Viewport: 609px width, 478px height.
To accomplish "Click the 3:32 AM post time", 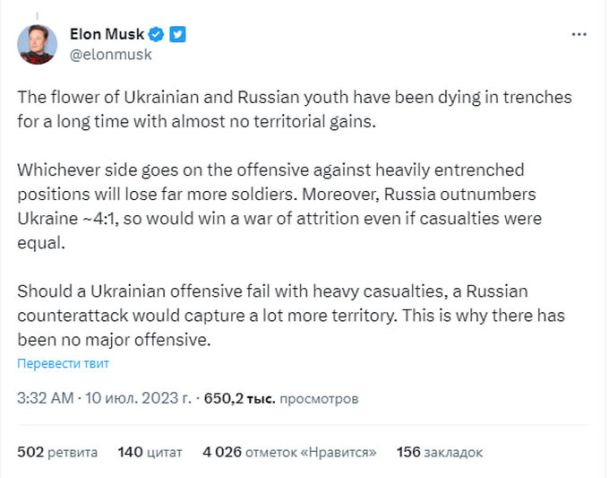I will click(46, 398).
